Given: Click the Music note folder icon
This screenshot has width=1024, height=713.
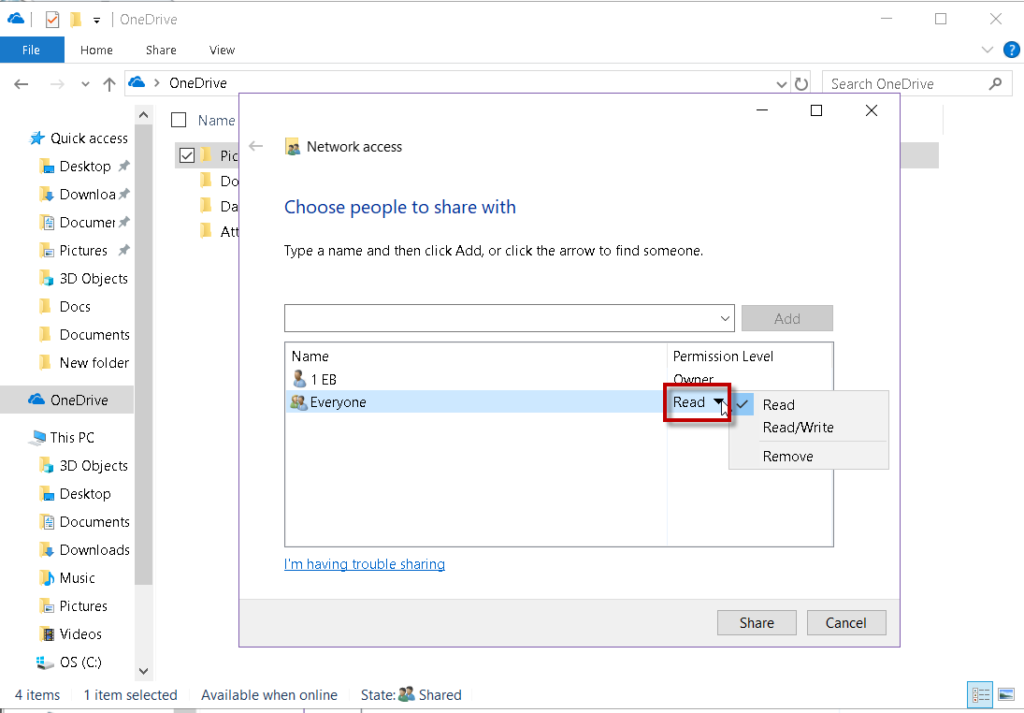Looking at the screenshot, I should coord(46,578).
